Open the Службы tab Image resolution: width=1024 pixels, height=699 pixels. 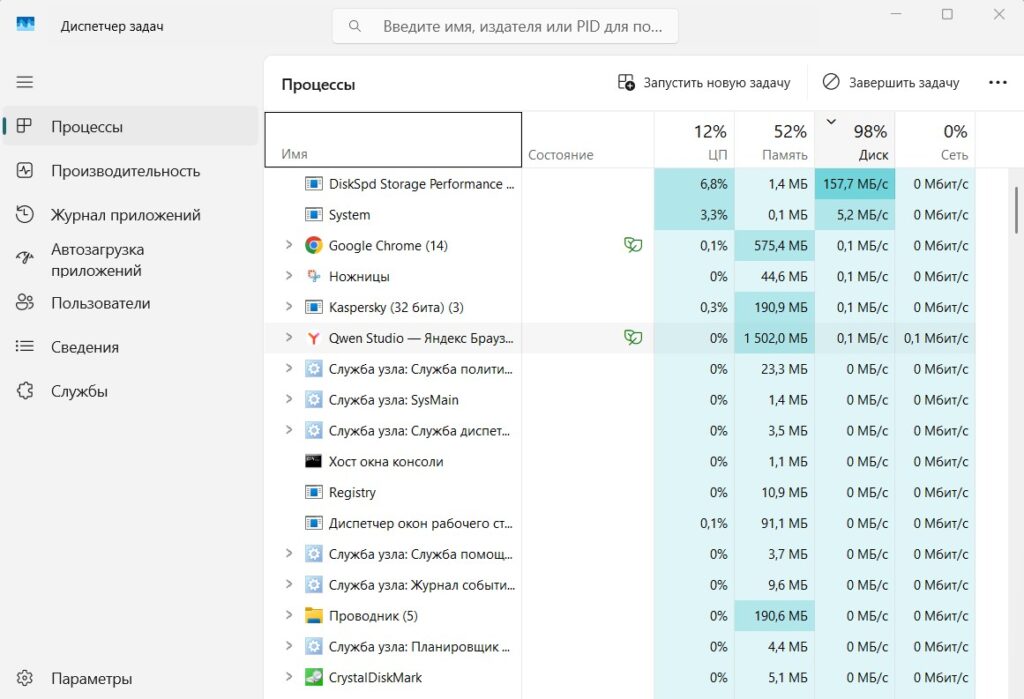pyautogui.click(x=131, y=391)
